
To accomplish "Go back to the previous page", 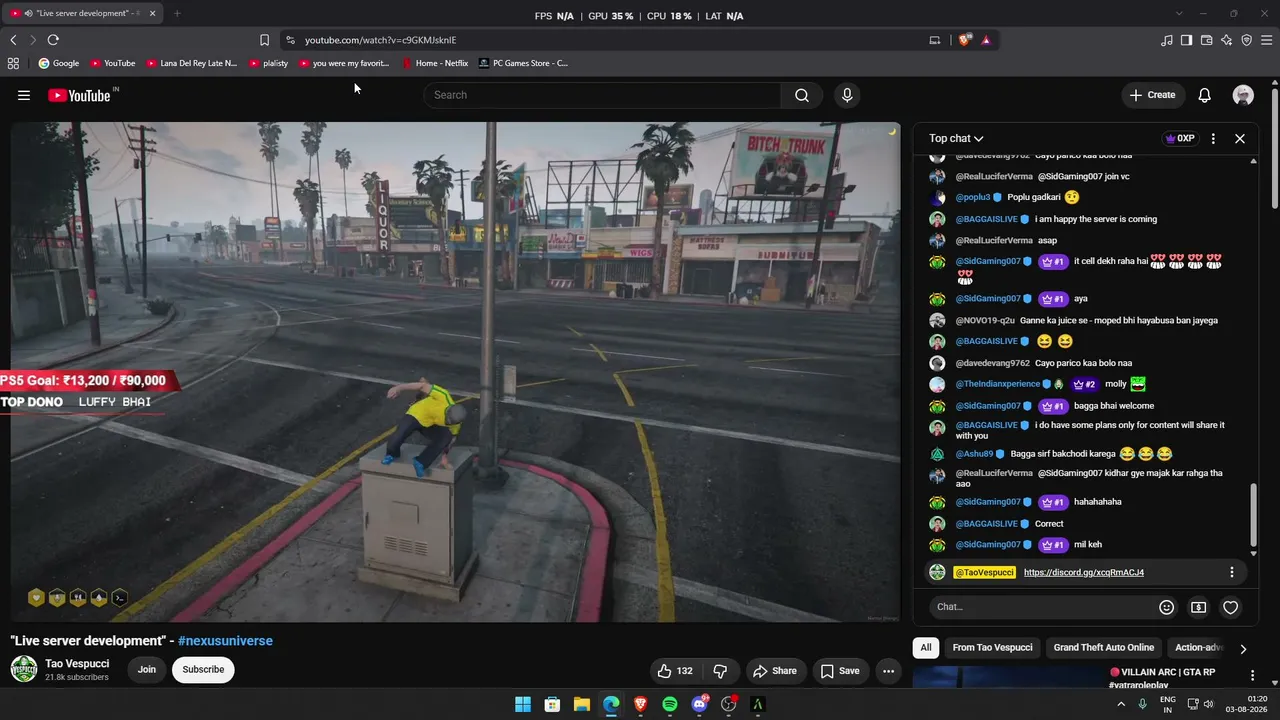I will (x=13, y=40).
